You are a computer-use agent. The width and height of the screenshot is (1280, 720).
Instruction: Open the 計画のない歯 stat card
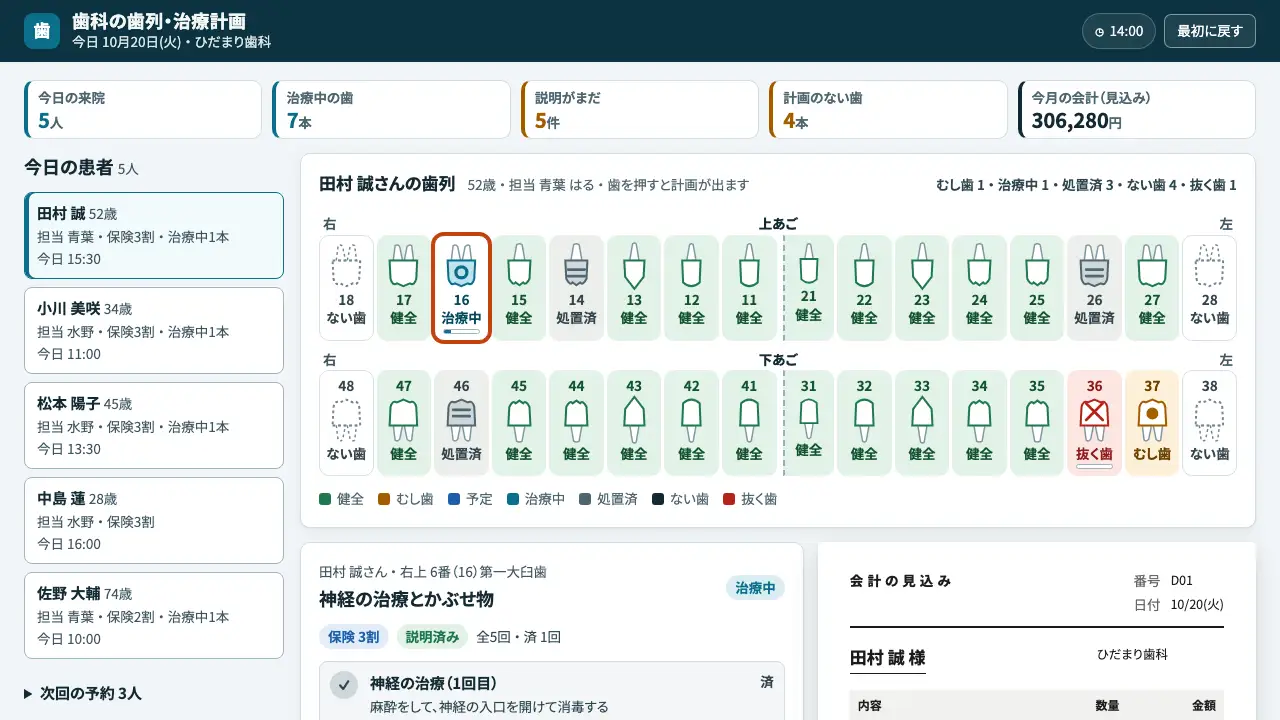click(x=889, y=110)
